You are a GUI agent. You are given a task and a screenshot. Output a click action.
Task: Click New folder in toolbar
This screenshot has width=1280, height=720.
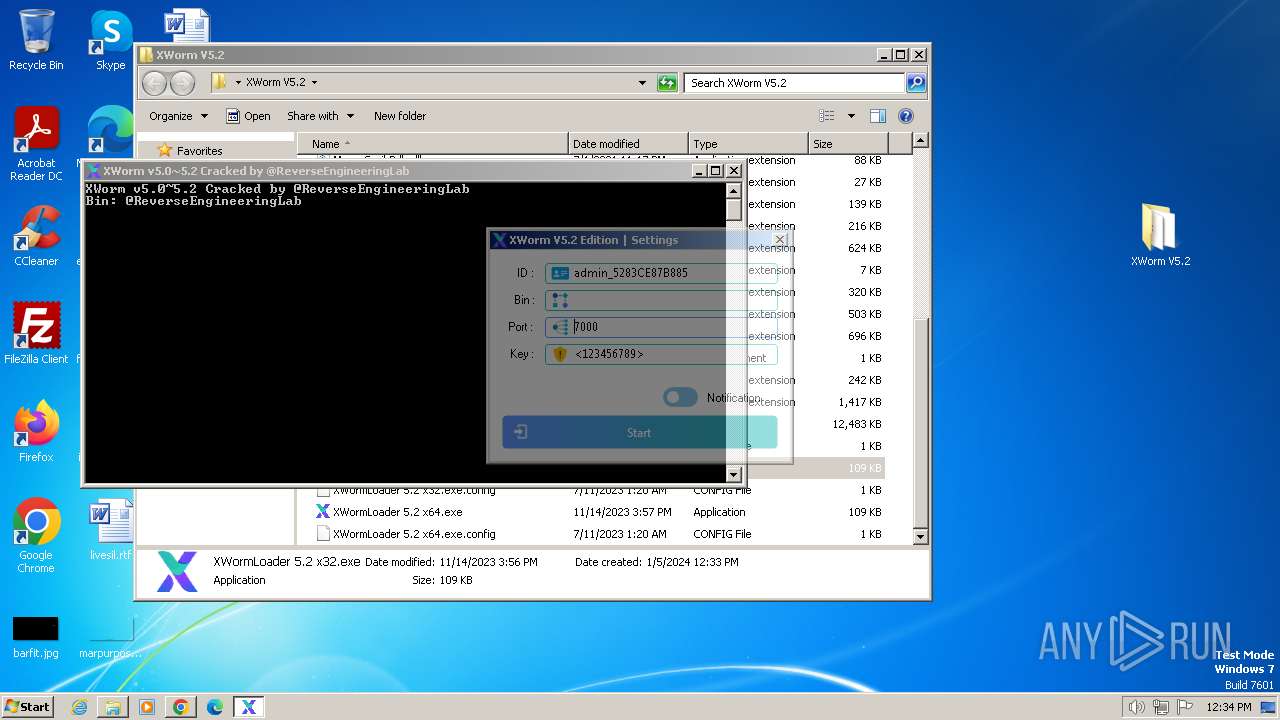[400, 116]
